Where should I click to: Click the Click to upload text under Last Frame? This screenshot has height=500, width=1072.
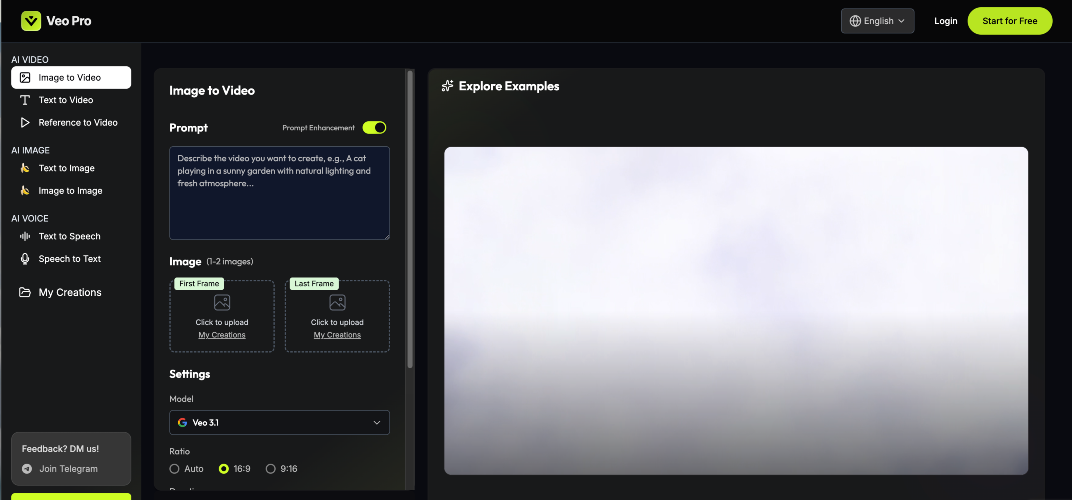[337, 322]
